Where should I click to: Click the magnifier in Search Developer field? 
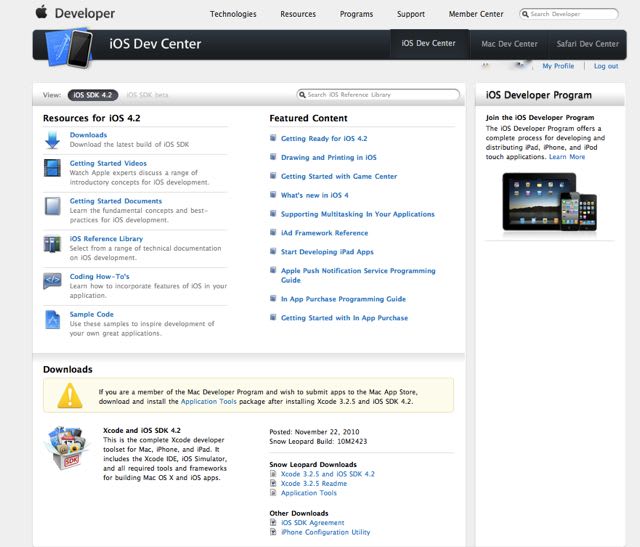click(525, 14)
